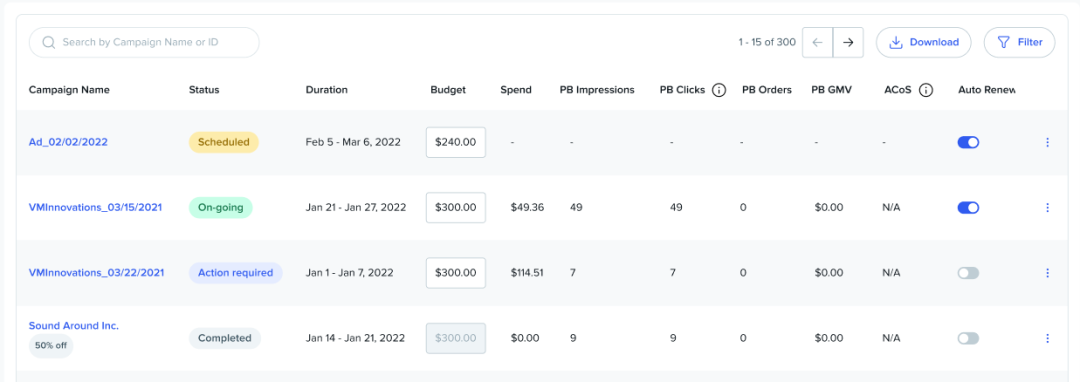Open the PB Clicks info icon

(718, 90)
